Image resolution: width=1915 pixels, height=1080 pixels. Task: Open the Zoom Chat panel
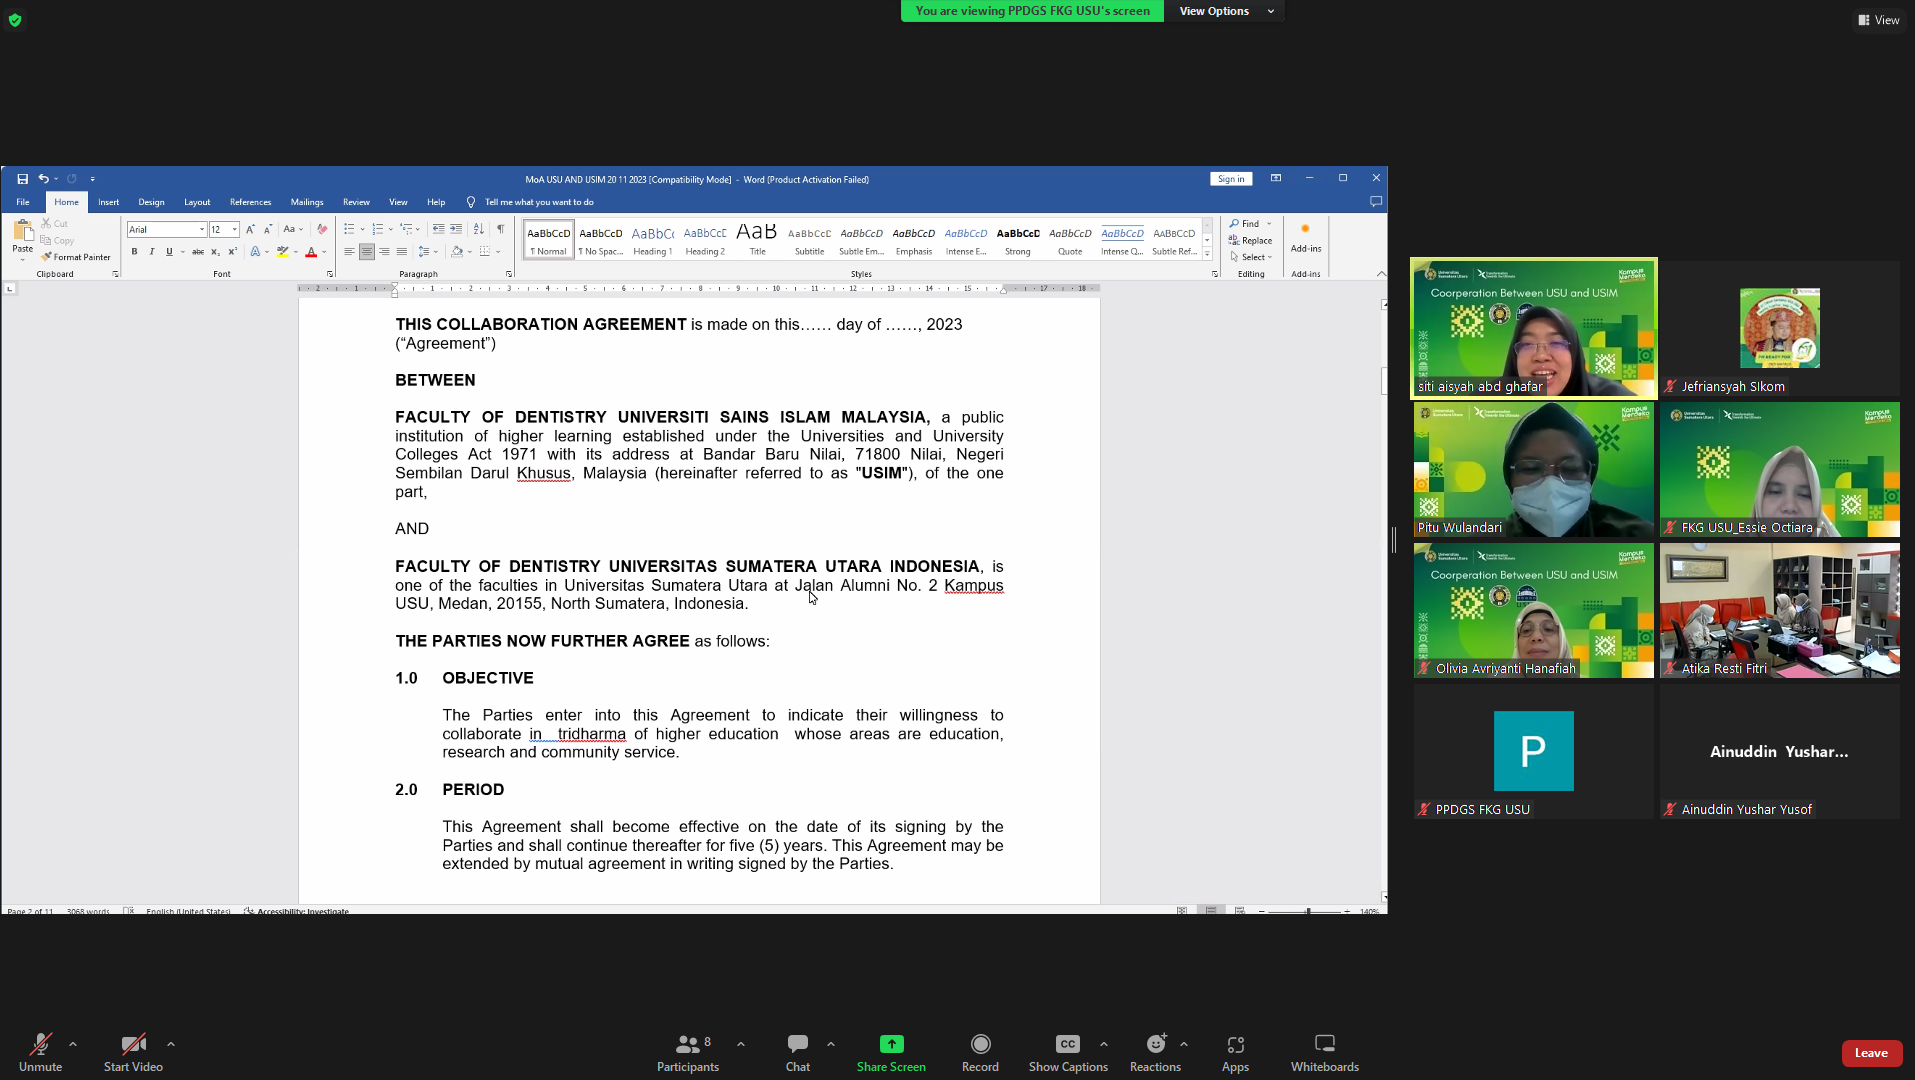coord(798,1053)
